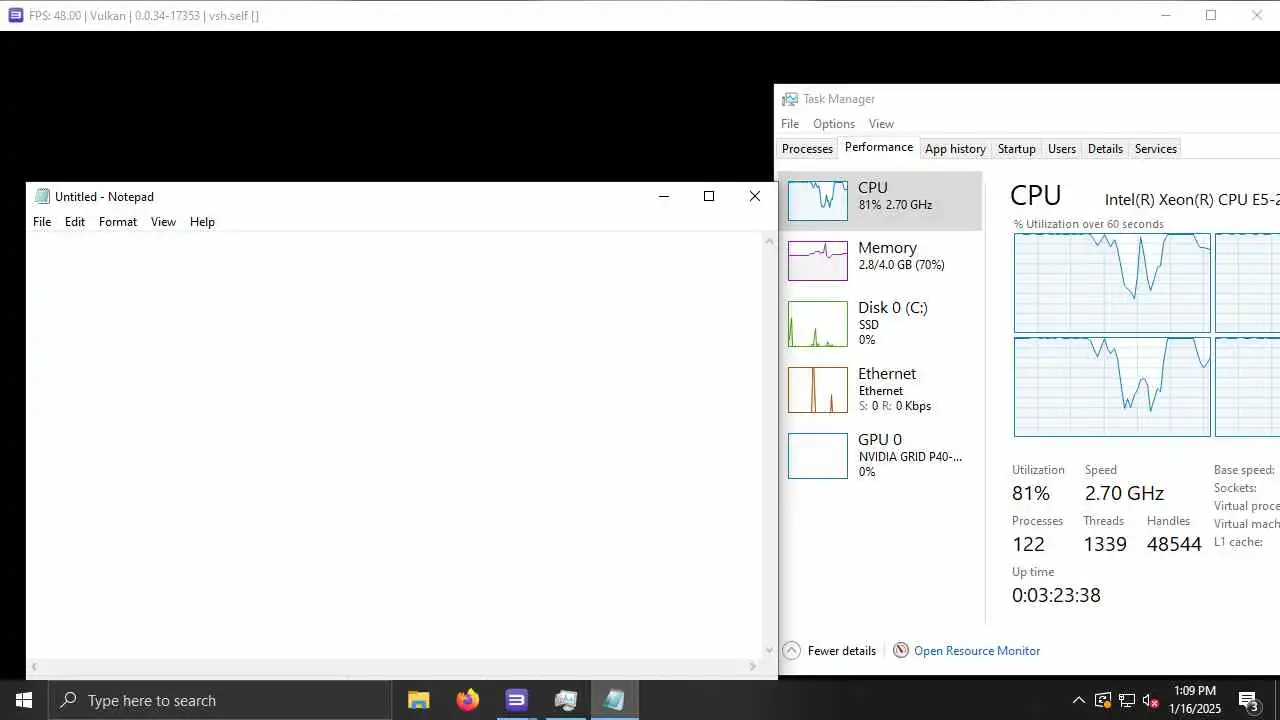Click the handles count 48544
This screenshot has height=720, width=1280.
1174,544
